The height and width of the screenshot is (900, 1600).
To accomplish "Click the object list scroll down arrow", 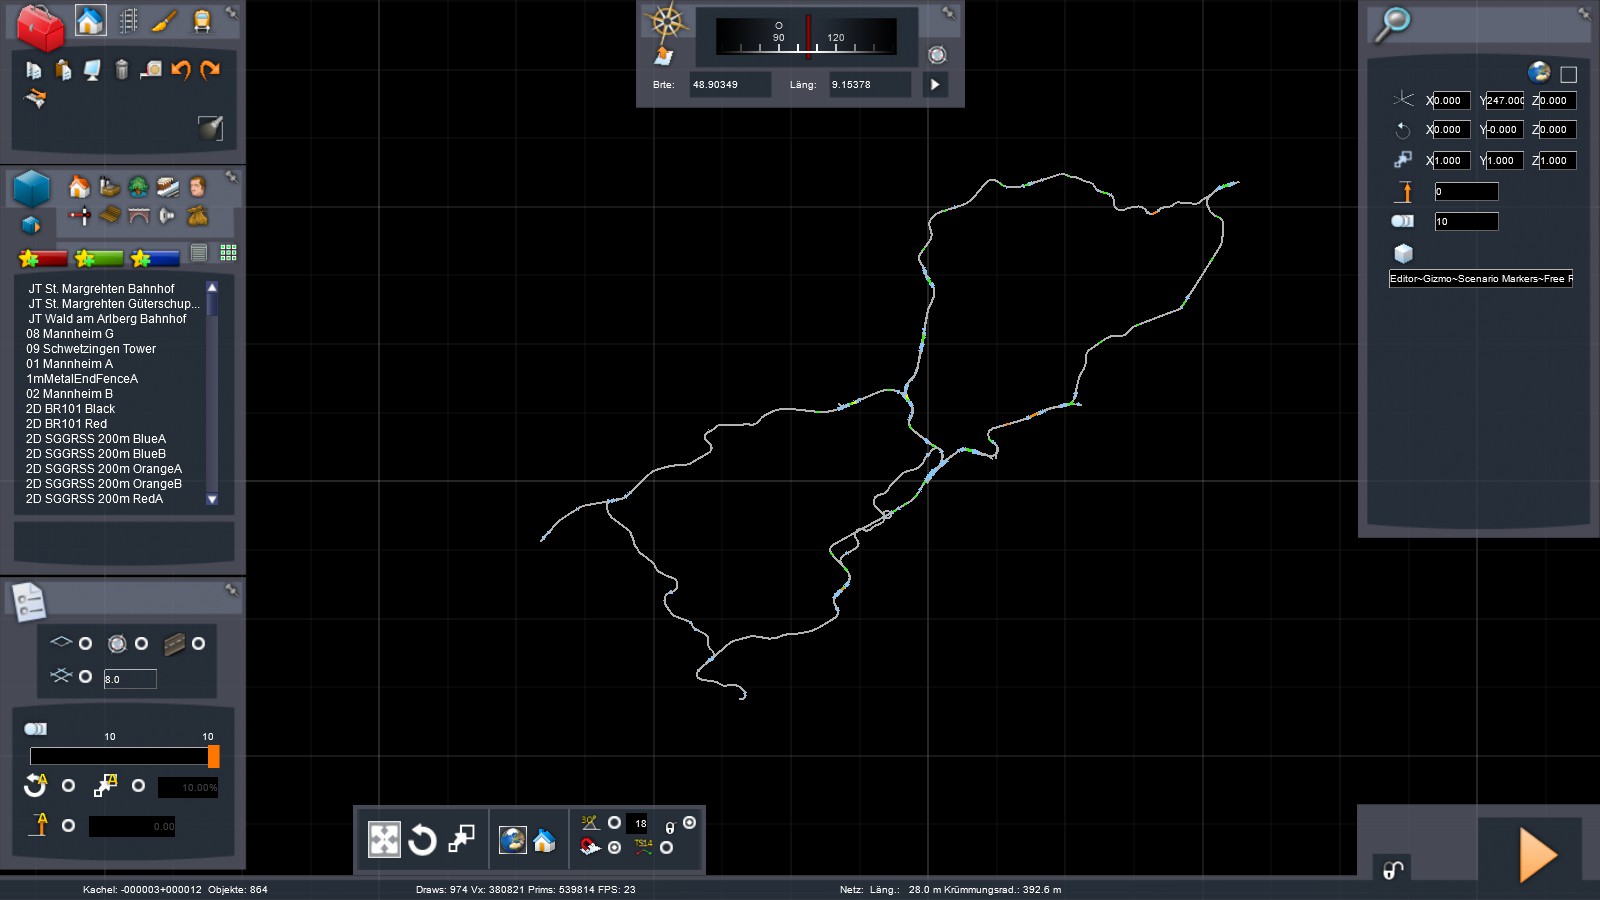I will 212,499.
